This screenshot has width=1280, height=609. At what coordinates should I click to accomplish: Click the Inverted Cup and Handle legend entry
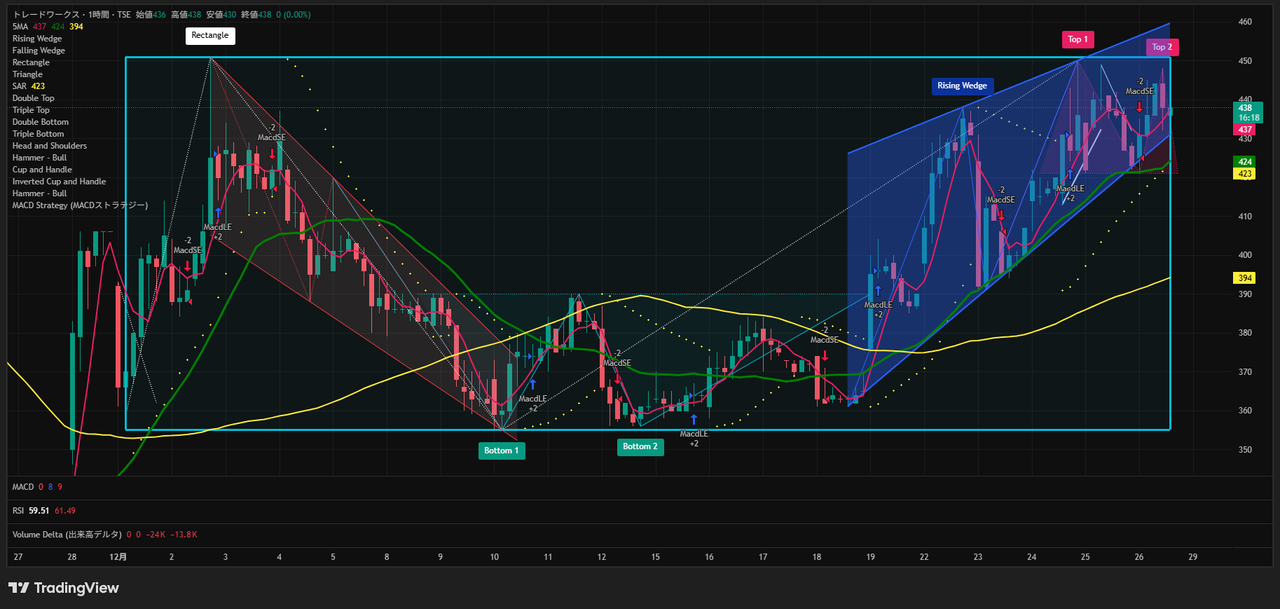[58, 182]
